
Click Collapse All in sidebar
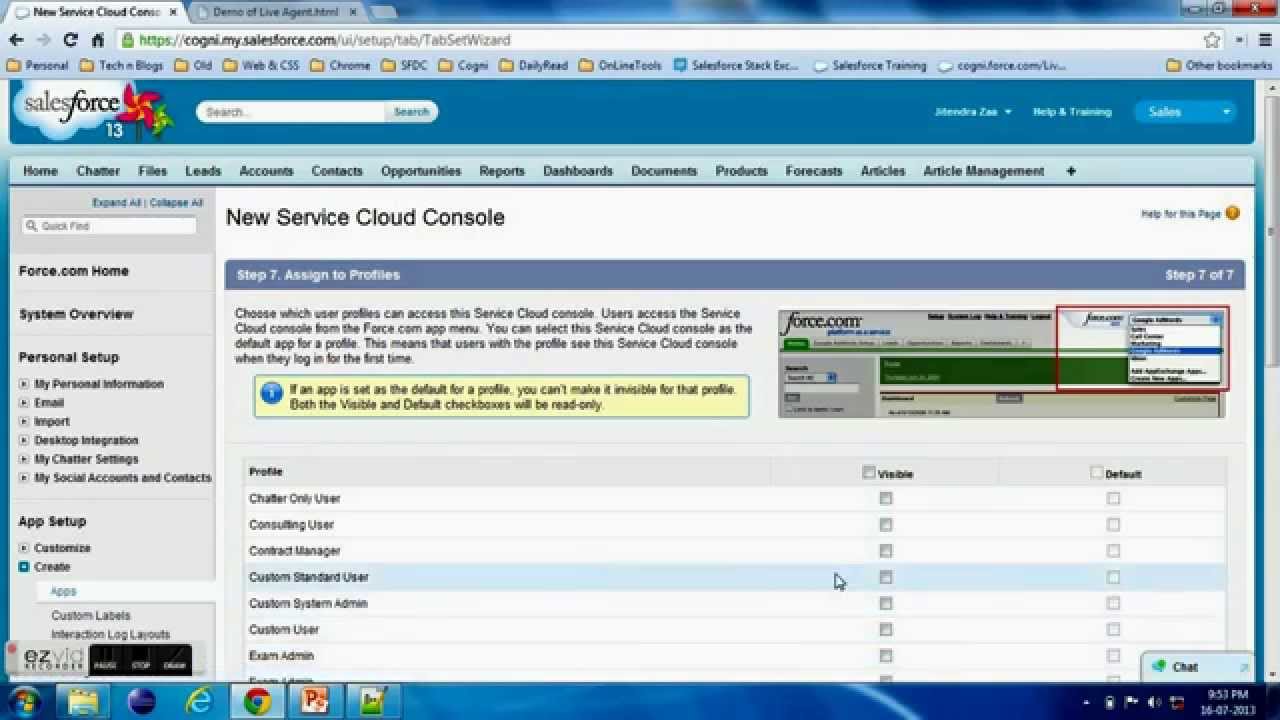176,203
